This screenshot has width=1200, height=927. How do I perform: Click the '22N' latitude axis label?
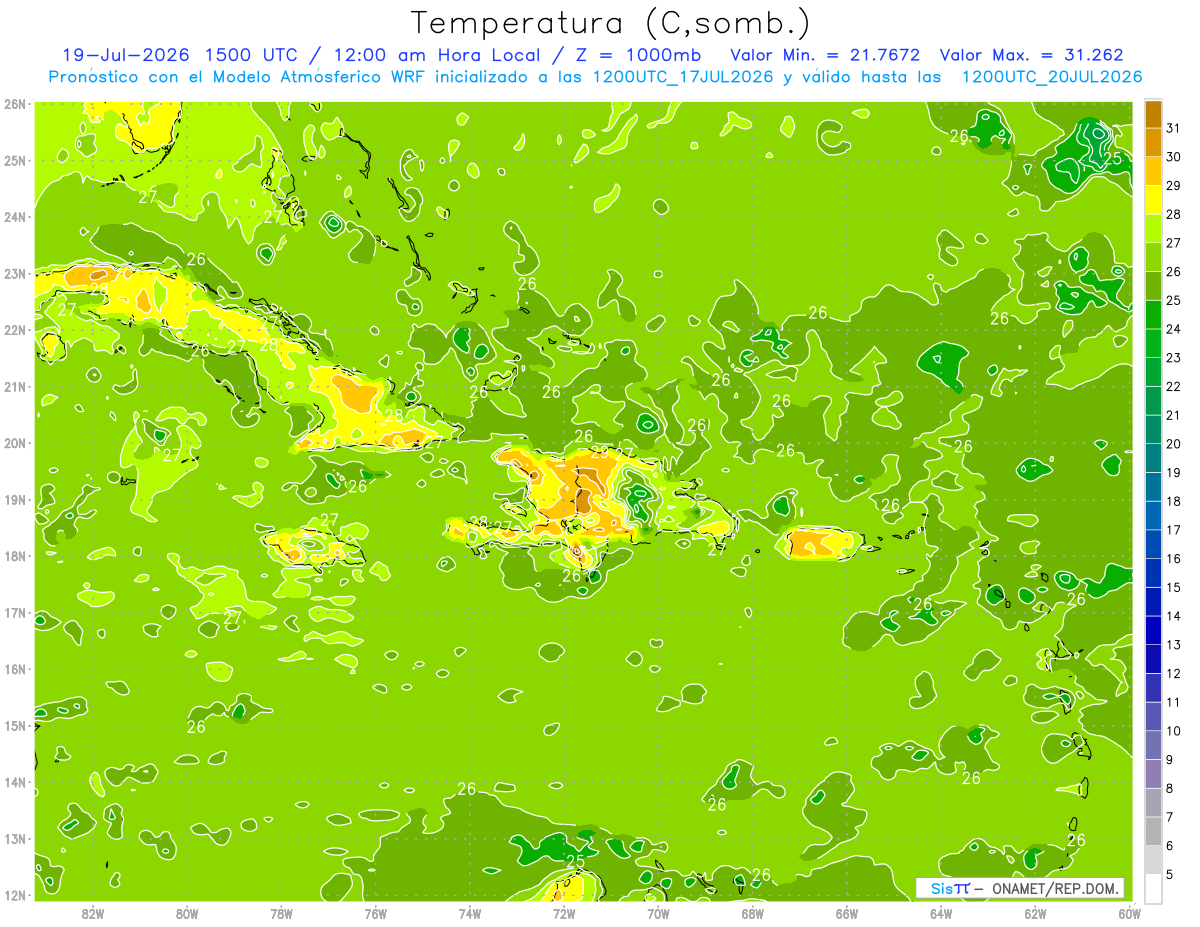click(15, 330)
